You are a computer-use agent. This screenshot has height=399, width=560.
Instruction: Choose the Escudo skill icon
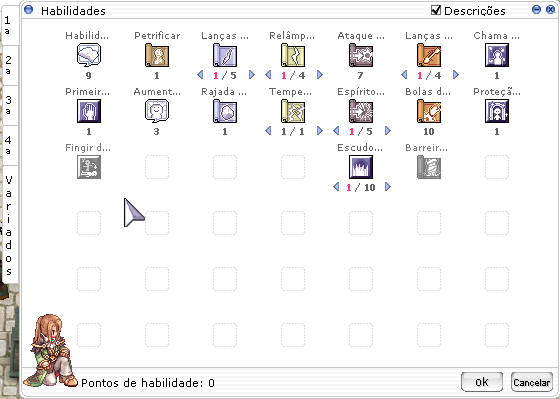361,167
